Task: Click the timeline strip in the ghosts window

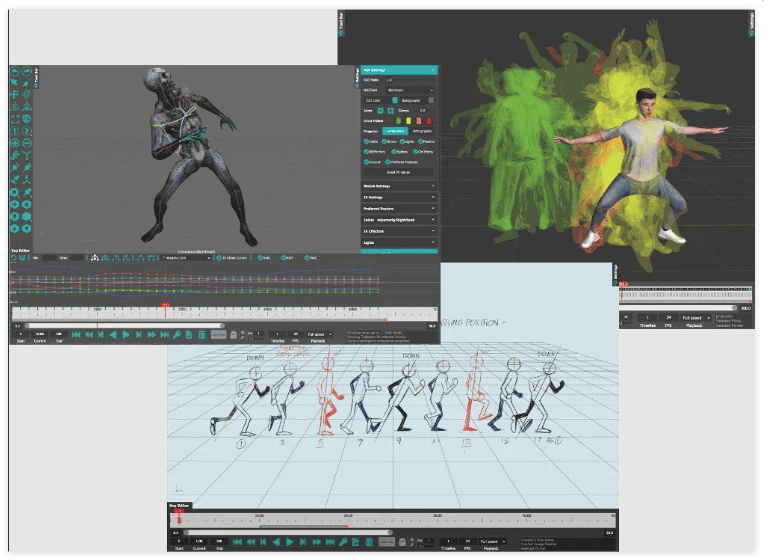Action: [686, 294]
